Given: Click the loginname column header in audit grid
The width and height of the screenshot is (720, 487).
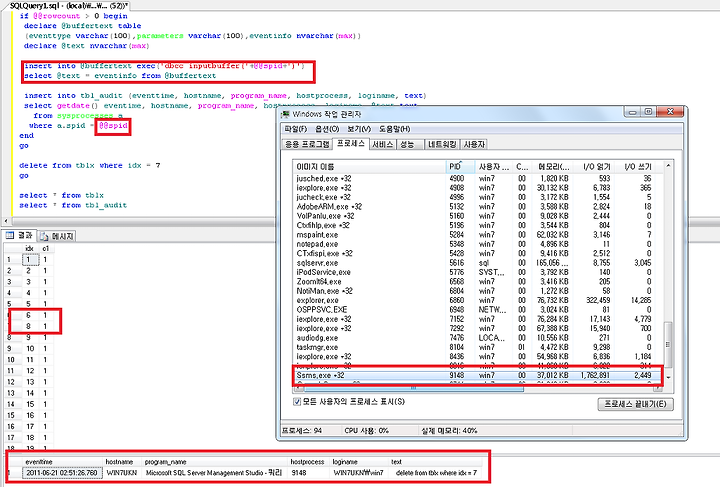Looking at the screenshot, I should [360, 462].
